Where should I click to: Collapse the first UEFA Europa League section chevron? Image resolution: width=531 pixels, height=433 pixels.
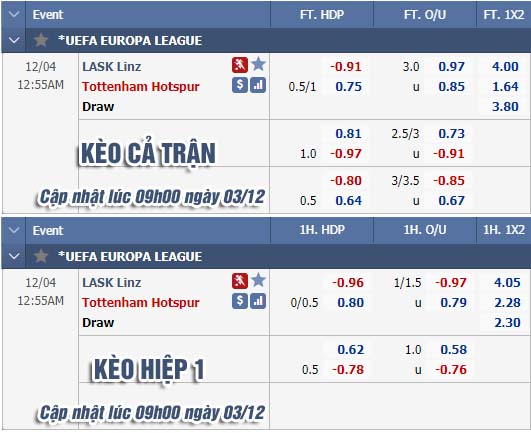[14, 40]
